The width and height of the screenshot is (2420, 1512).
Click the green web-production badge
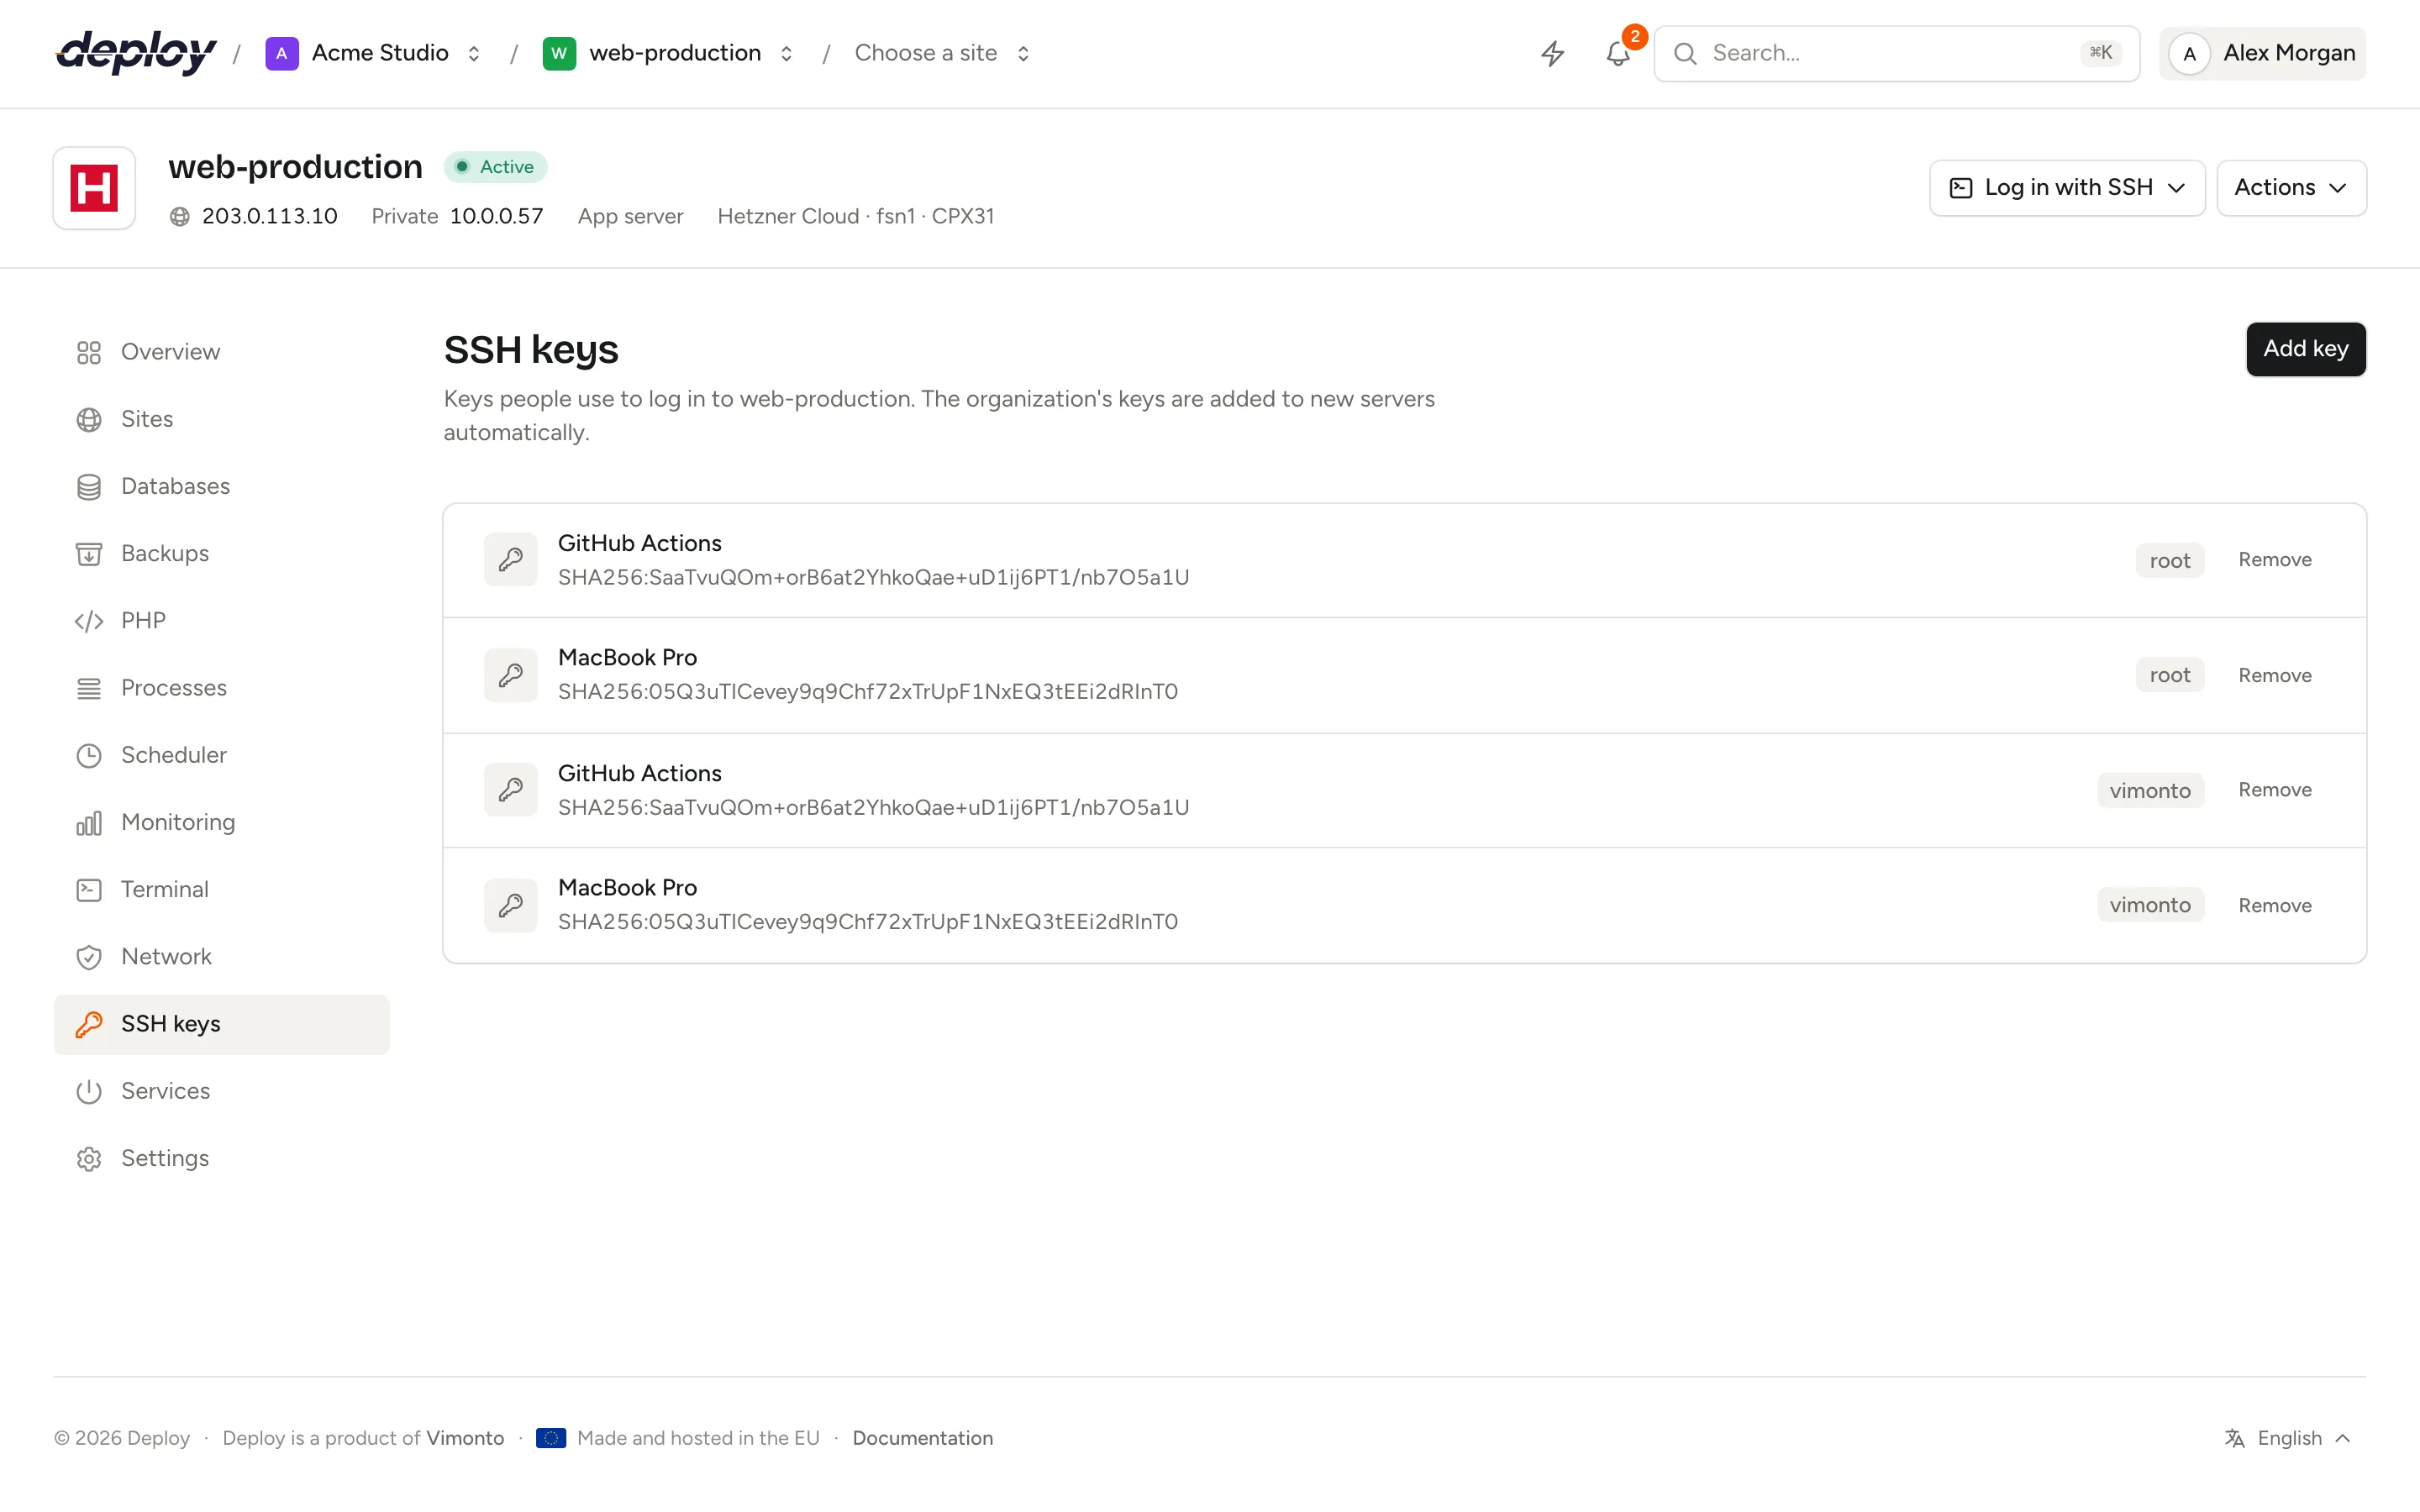coord(559,53)
